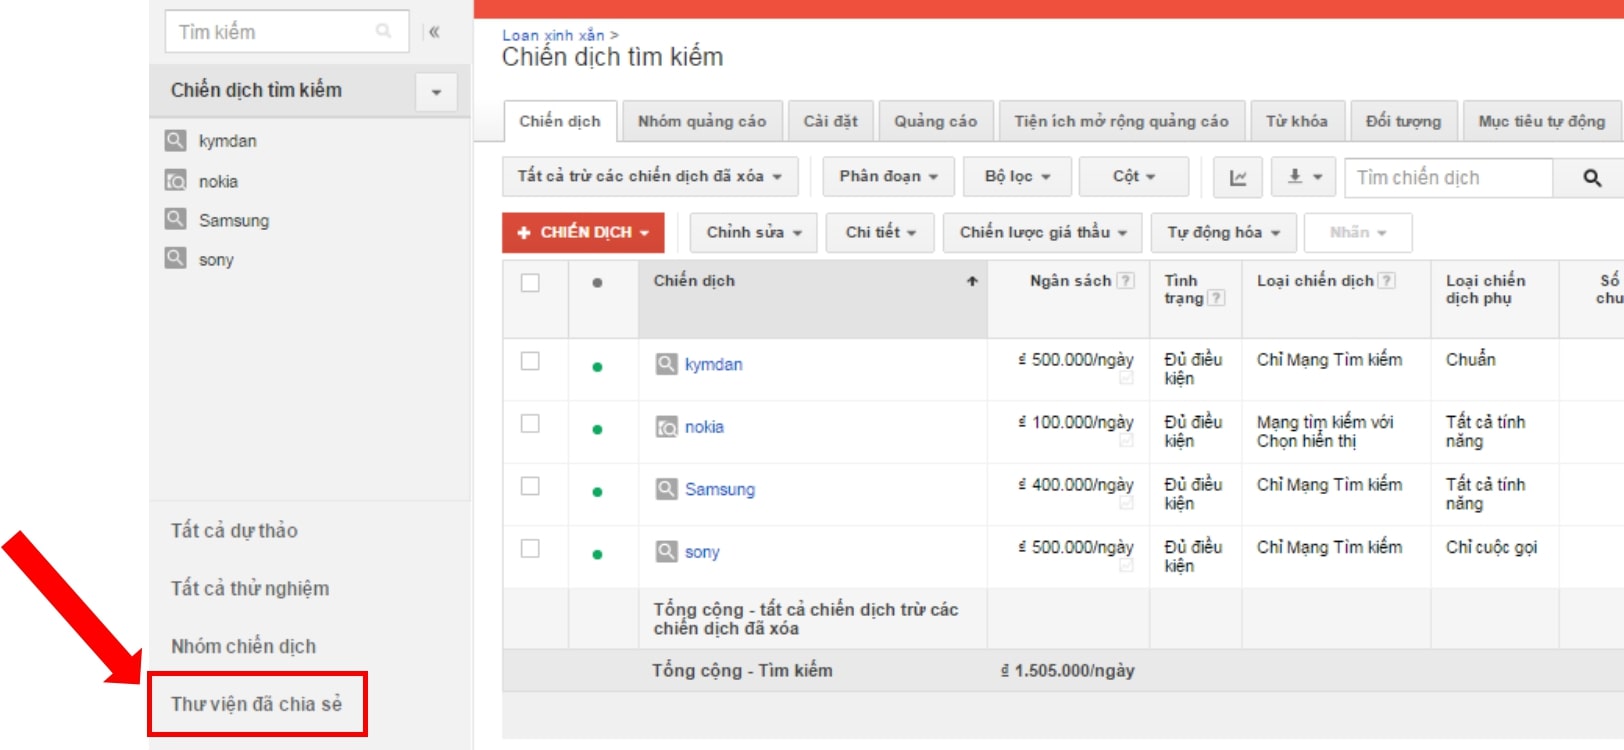1624x750 pixels.
Task: Open the Mục tiêu tự động tab
Action: click(1542, 121)
